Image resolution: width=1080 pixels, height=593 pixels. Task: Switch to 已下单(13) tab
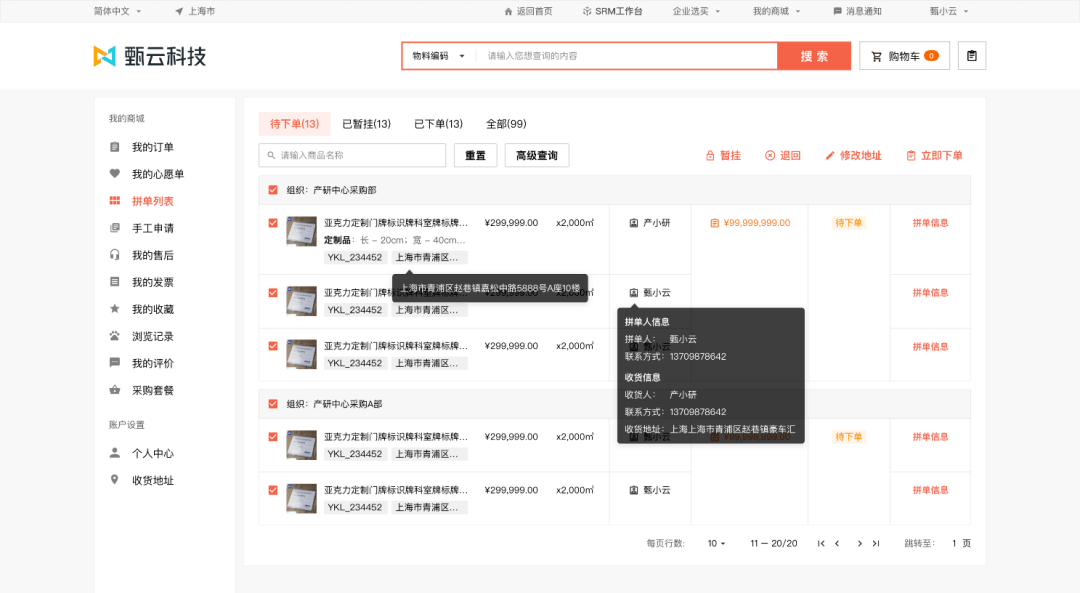click(438, 124)
